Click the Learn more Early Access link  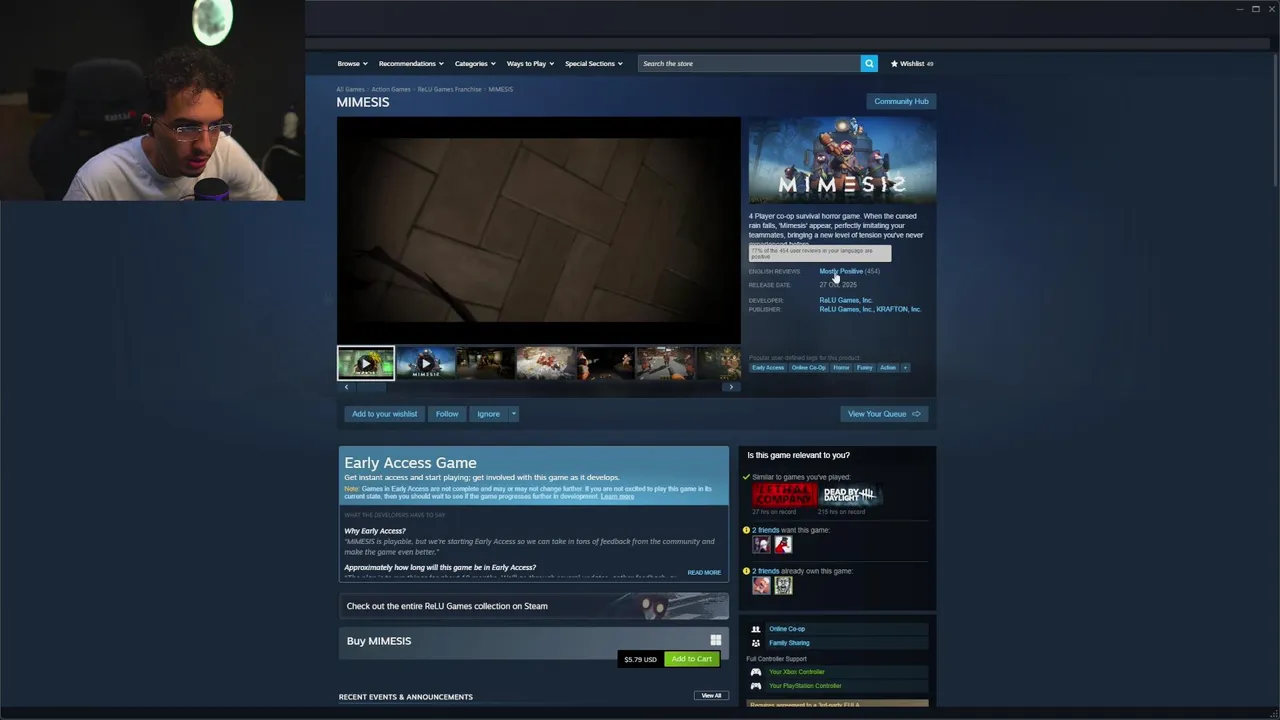[x=617, y=496]
